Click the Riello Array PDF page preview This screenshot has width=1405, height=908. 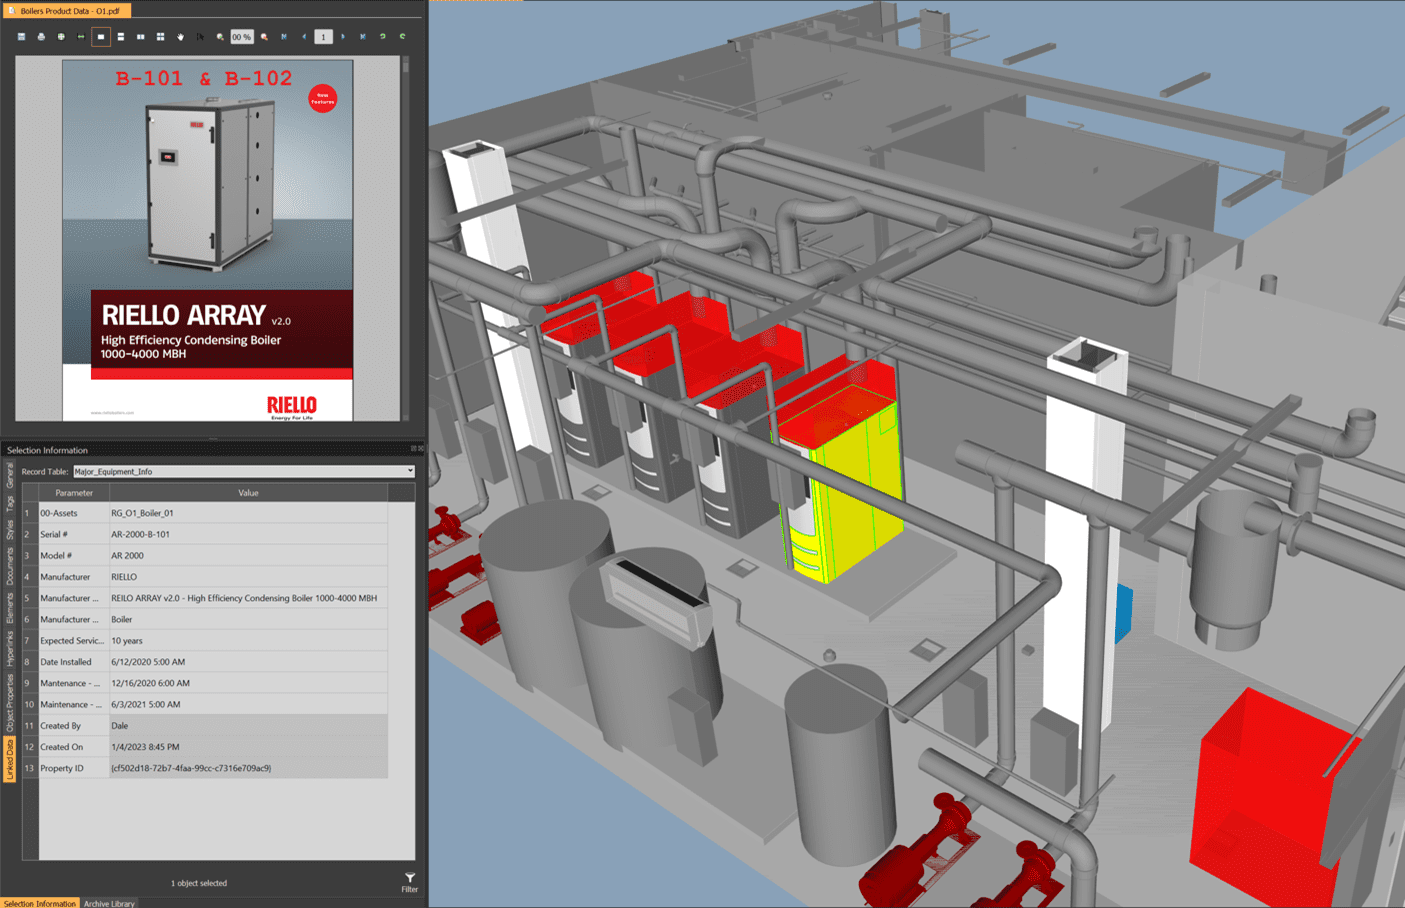(207, 240)
